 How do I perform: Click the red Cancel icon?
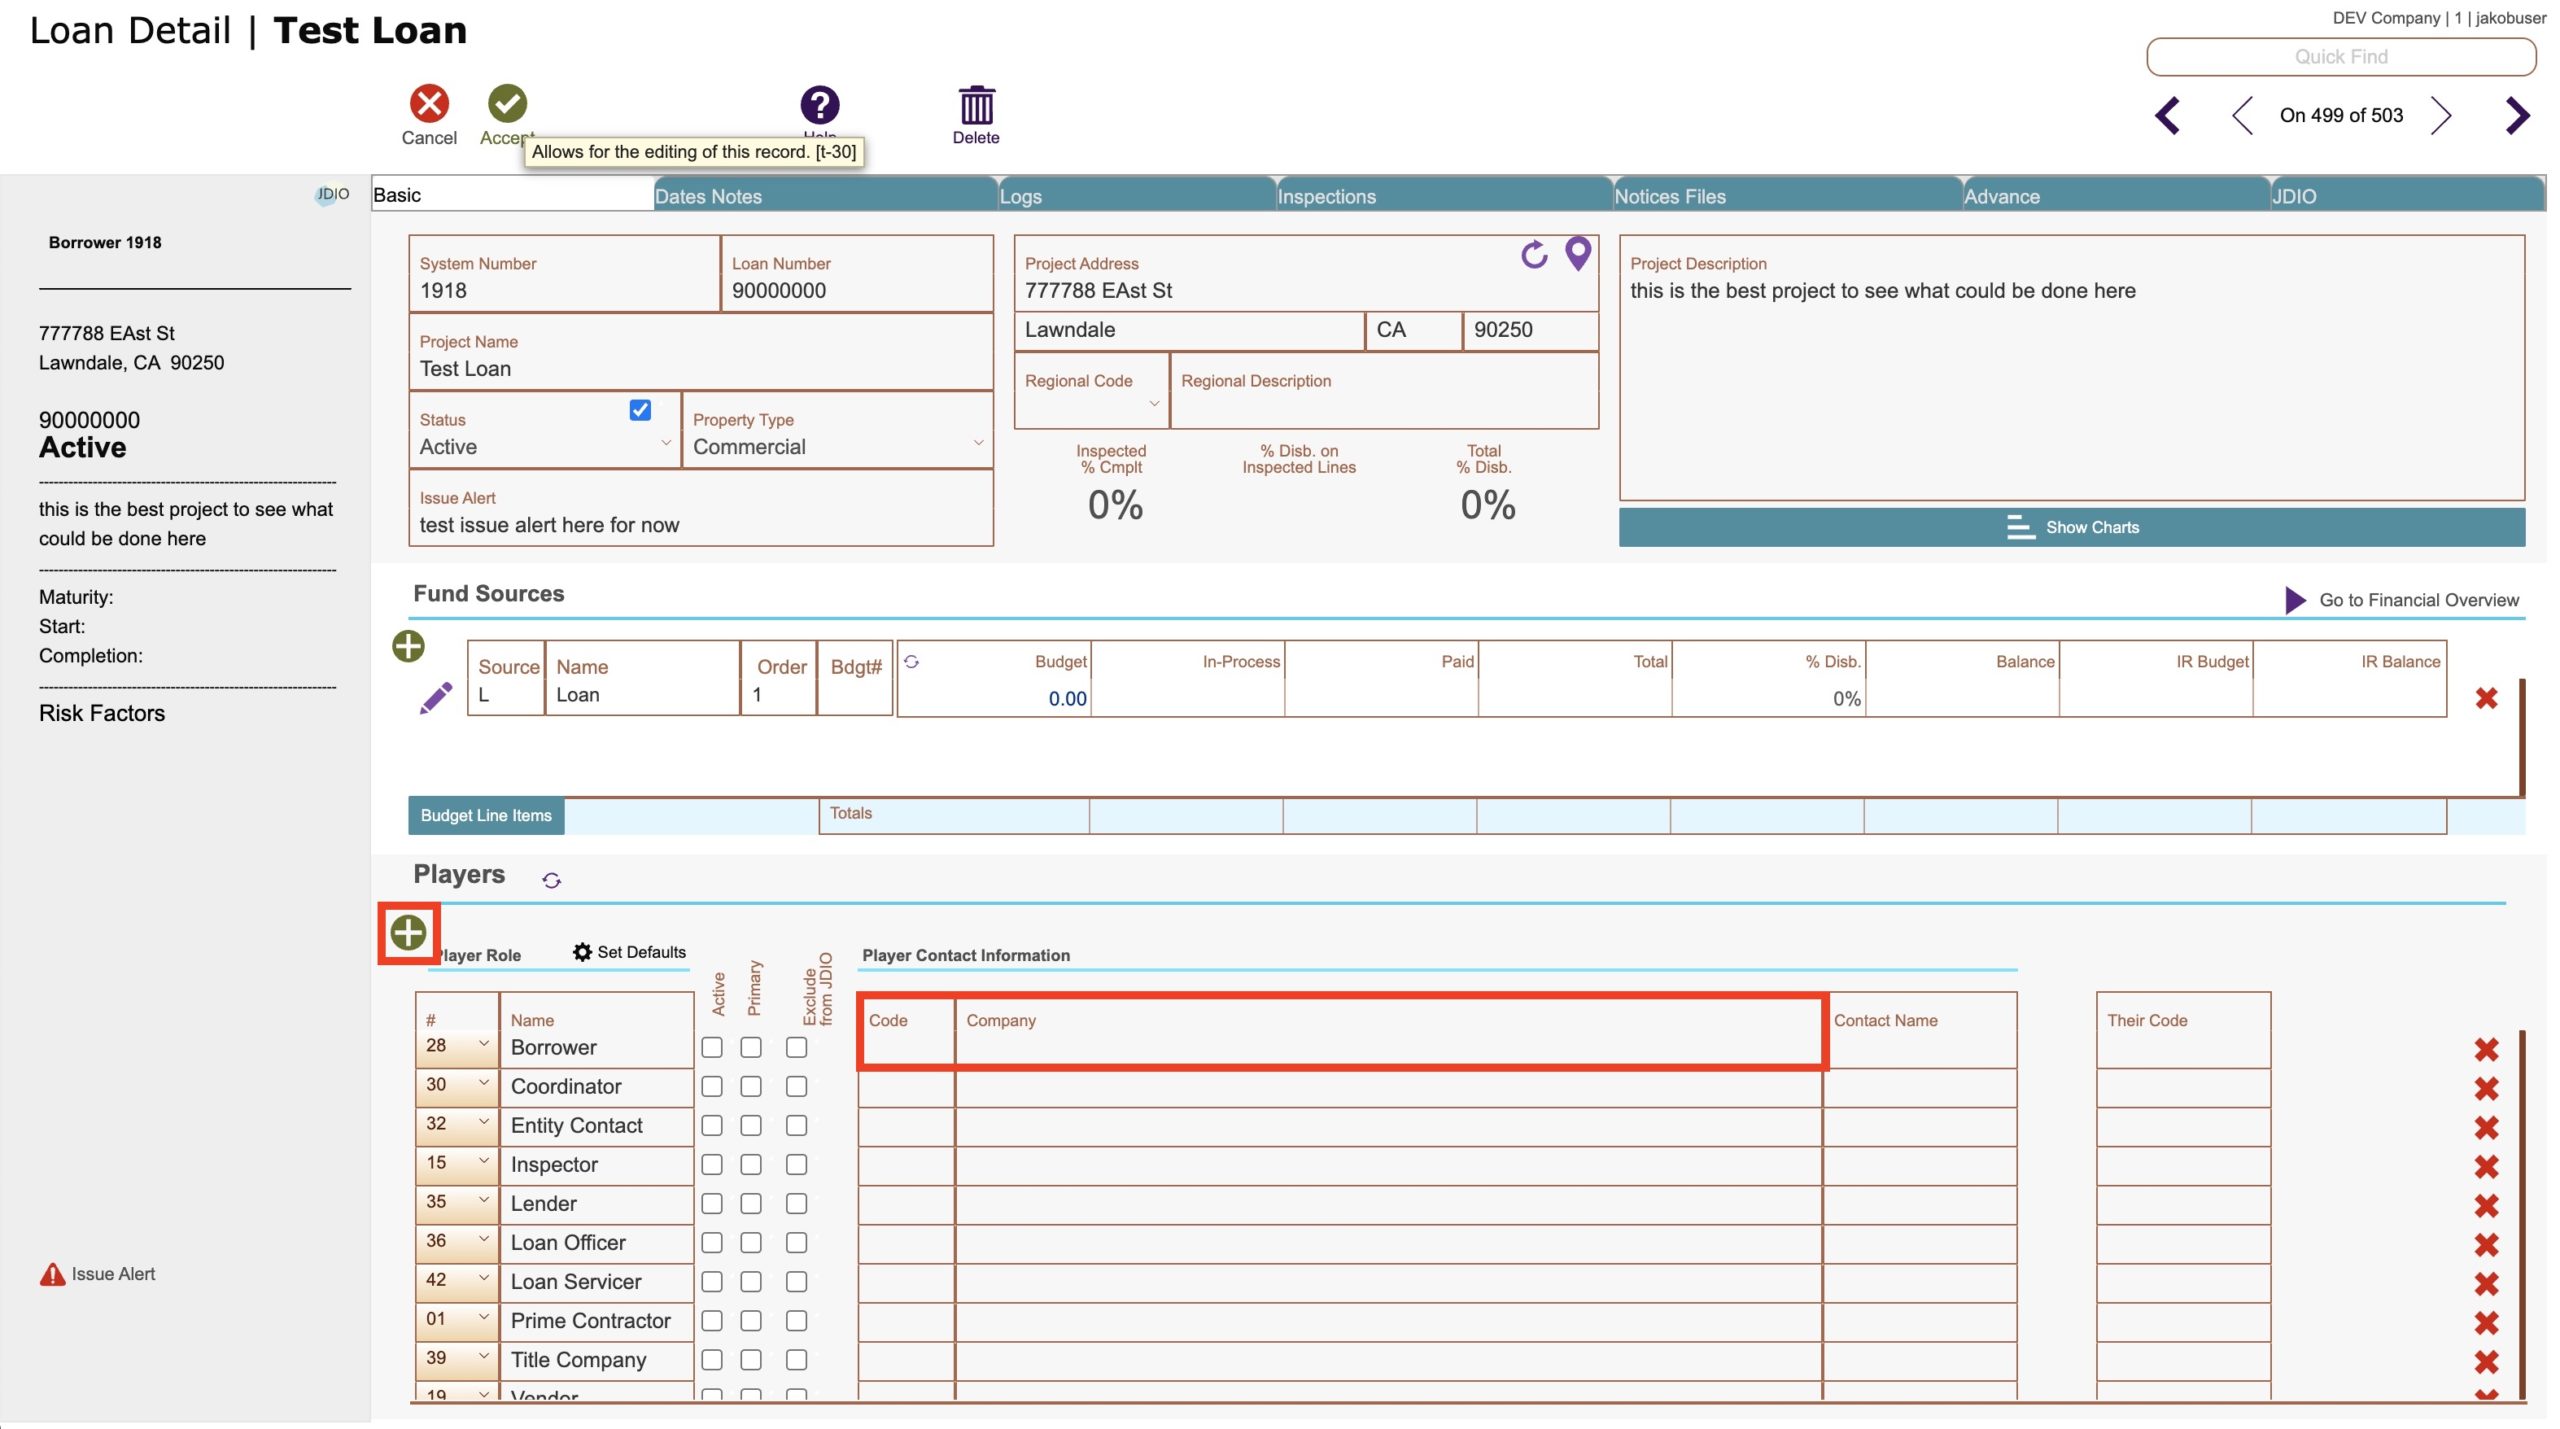429,104
